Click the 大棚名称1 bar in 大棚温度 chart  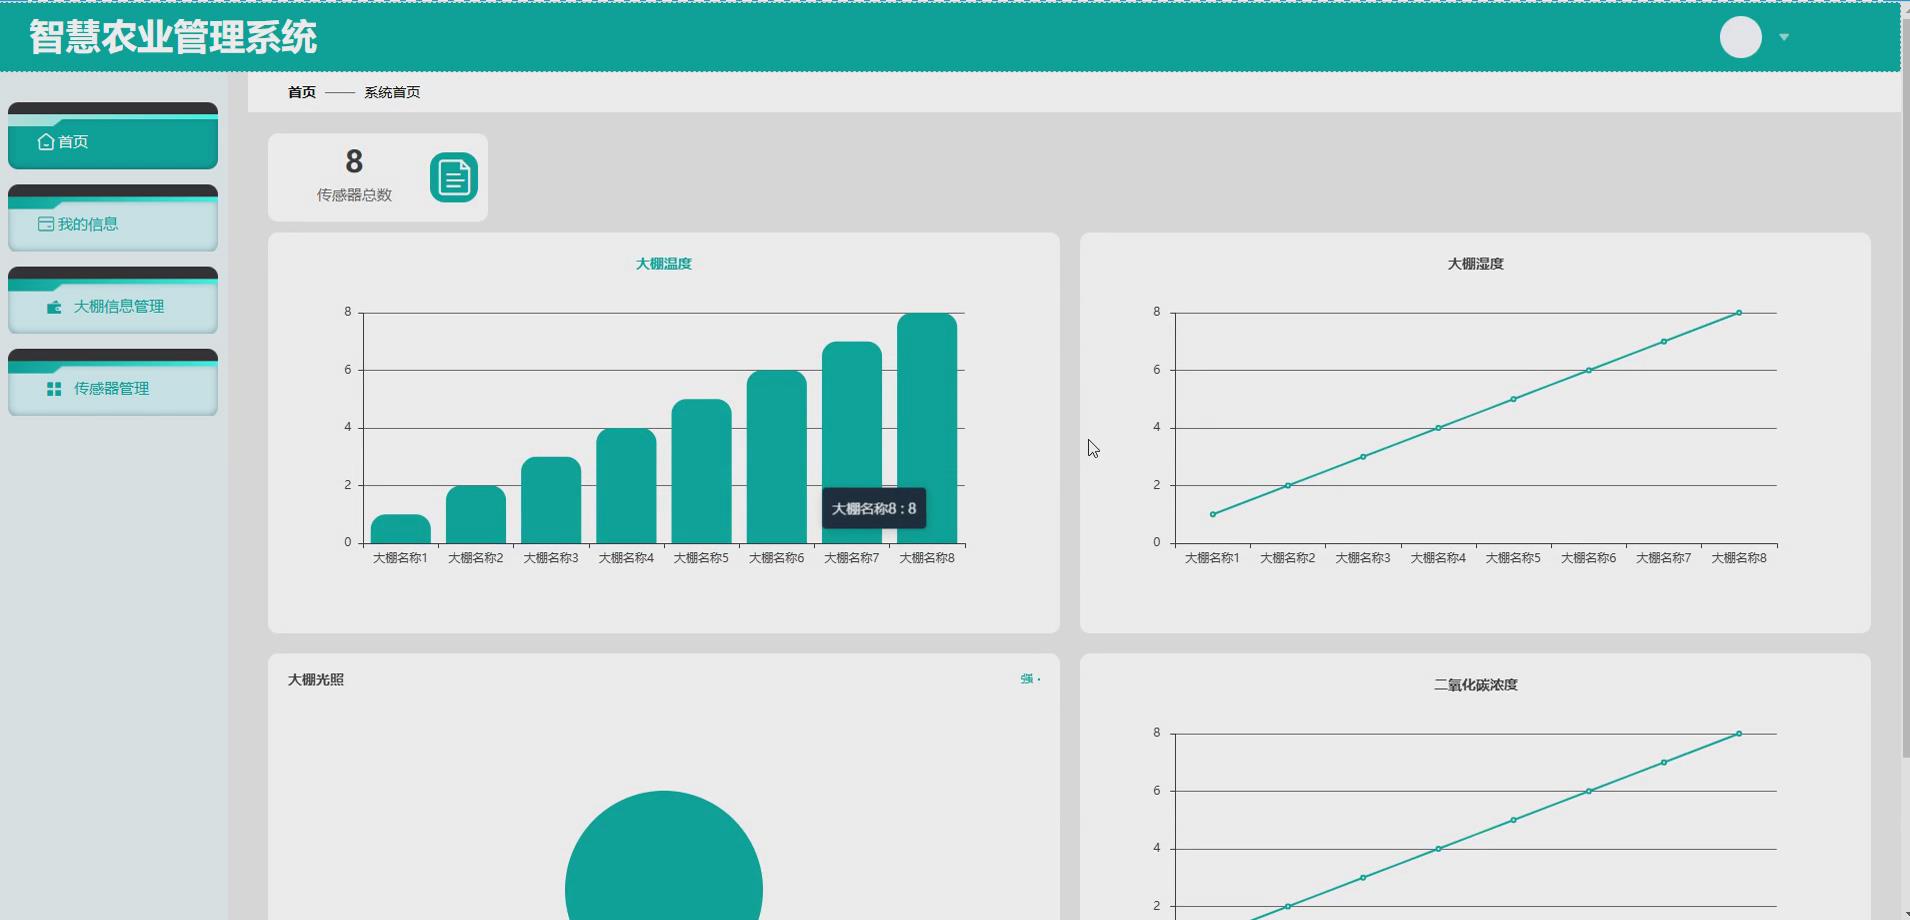401,529
